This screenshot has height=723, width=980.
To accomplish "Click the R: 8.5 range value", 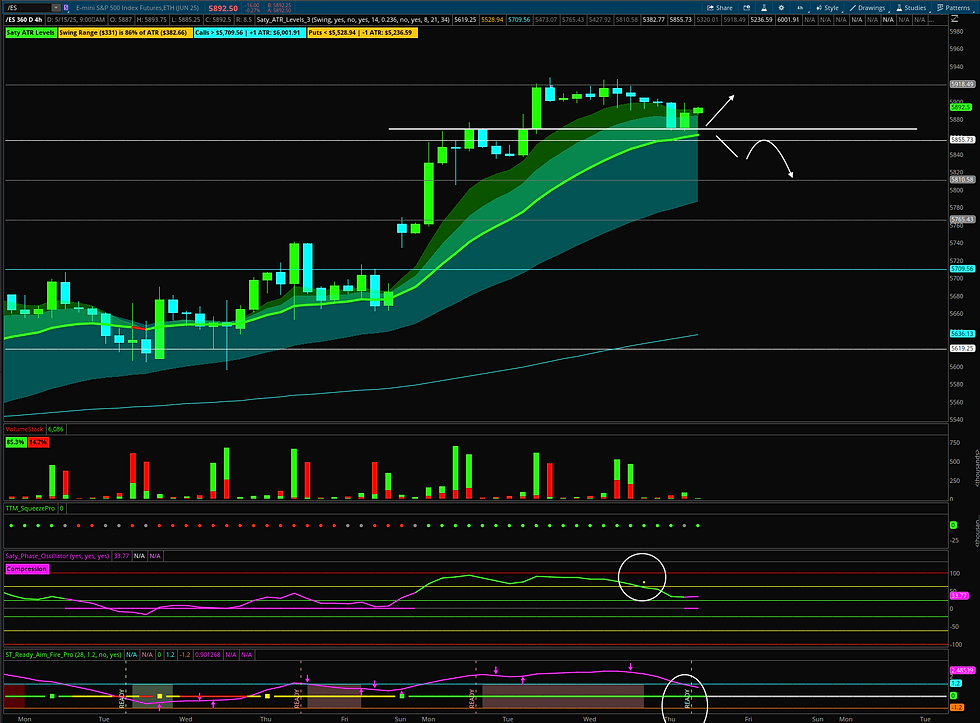I will [x=244, y=19].
